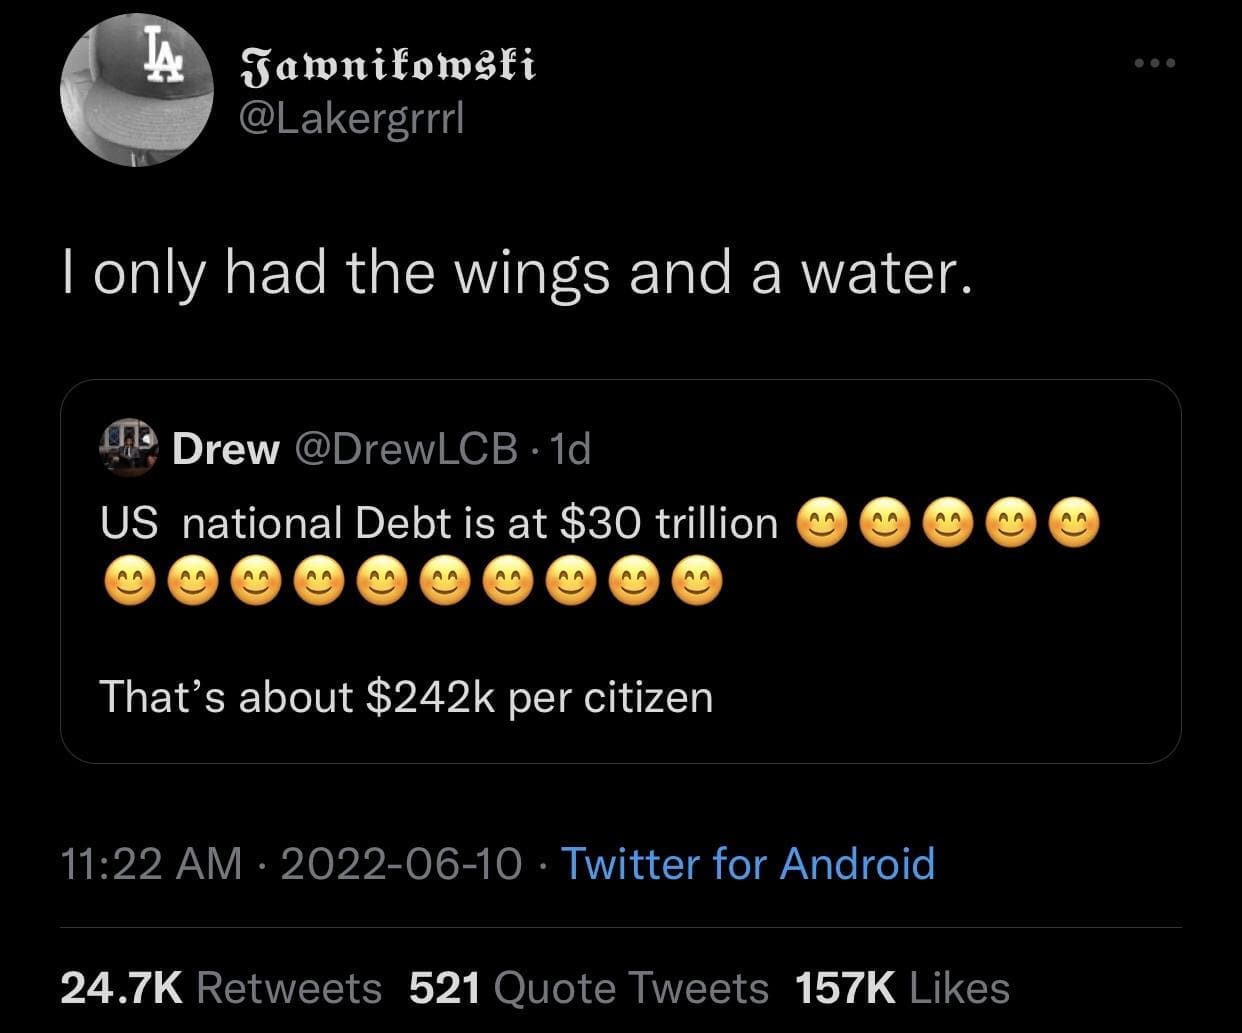Click Jawnikowski's profile avatar with LA cap

[137, 92]
